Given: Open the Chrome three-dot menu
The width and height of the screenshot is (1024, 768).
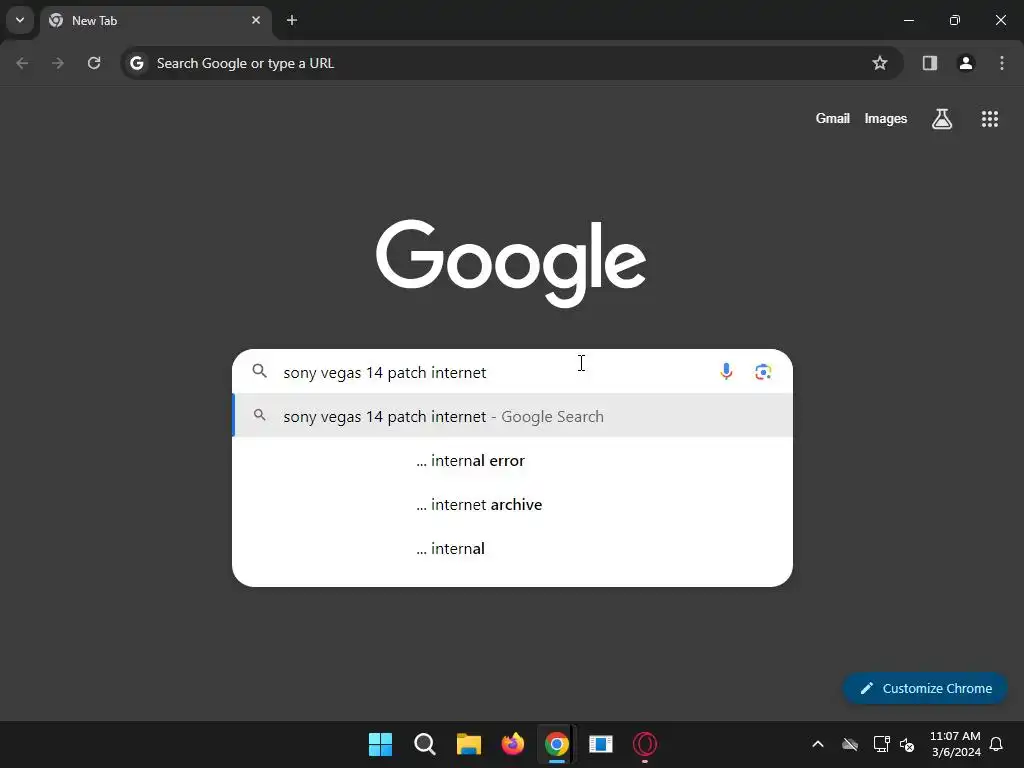Looking at the screenshot, I should pyautogui.click(x=1002, y=63).
